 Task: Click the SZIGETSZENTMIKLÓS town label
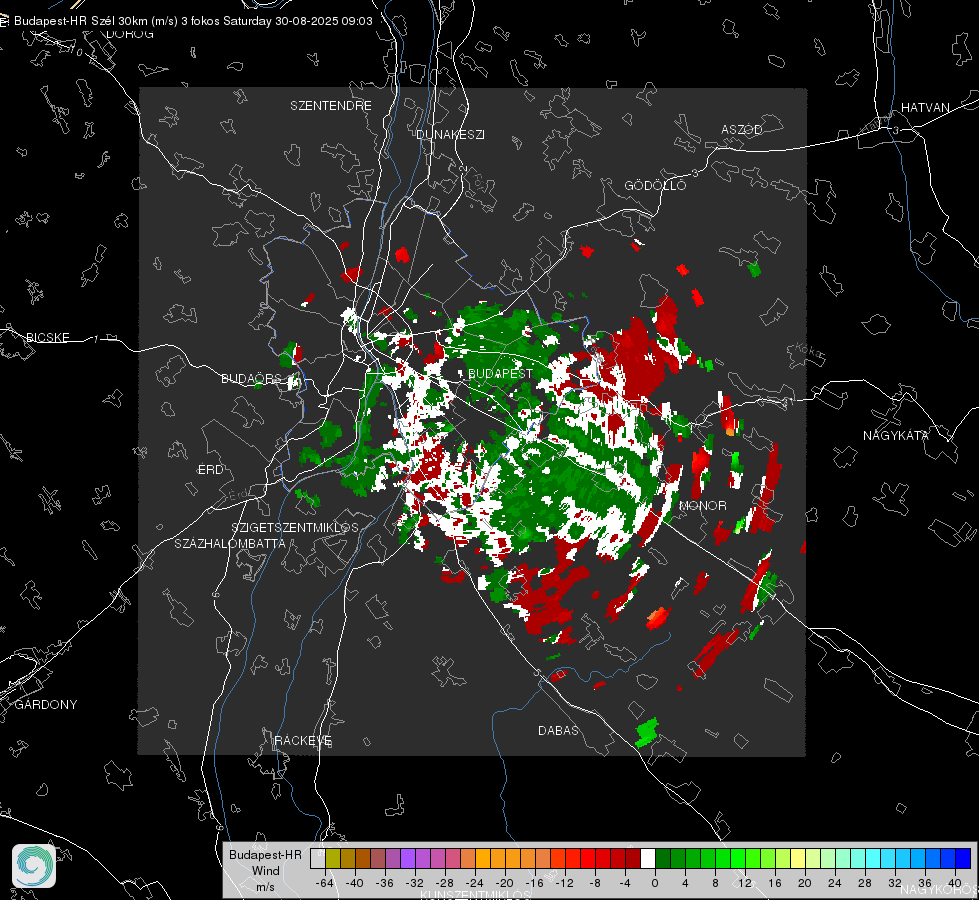(x=295, y=528)
